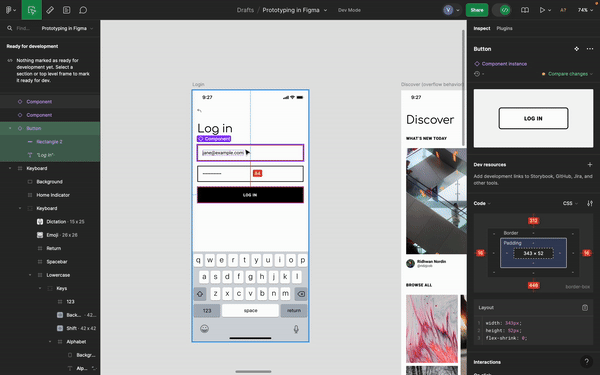Screen dimensions: 600x375
Task: Click the LOG IN button preview thumbnail
Action: [533, 118]
